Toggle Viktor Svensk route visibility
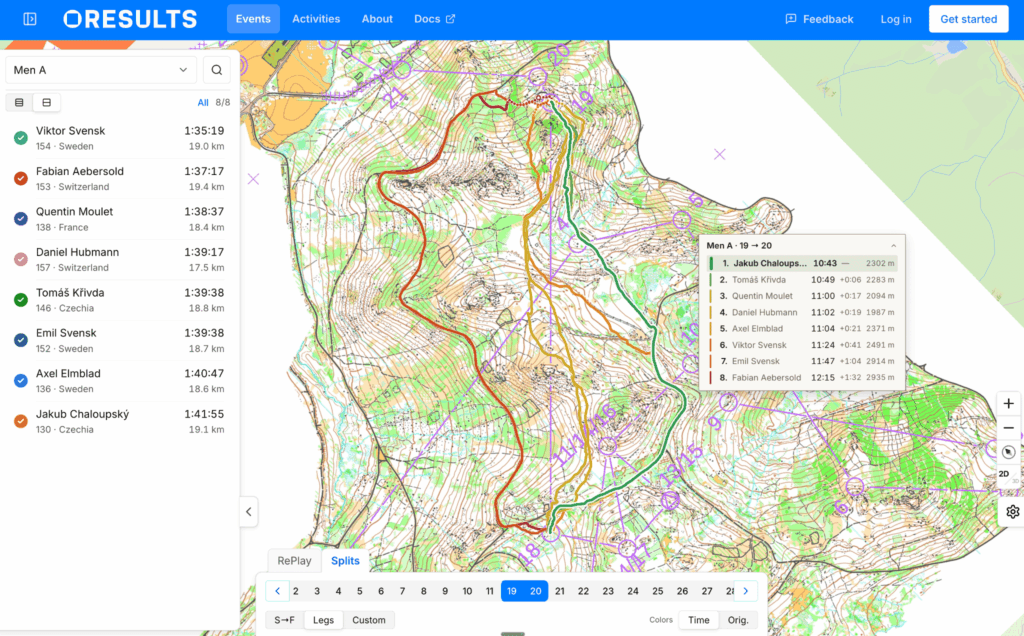 click(21, 138)
